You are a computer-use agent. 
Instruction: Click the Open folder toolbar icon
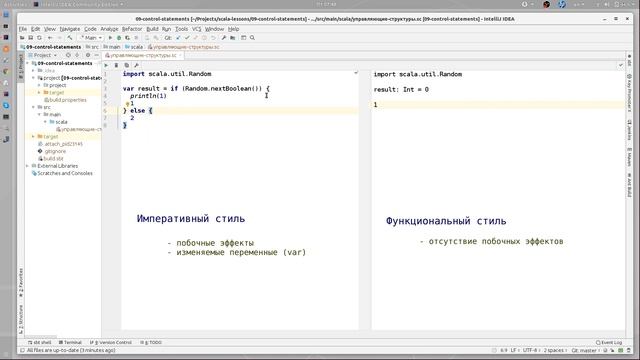coord(22,38)
